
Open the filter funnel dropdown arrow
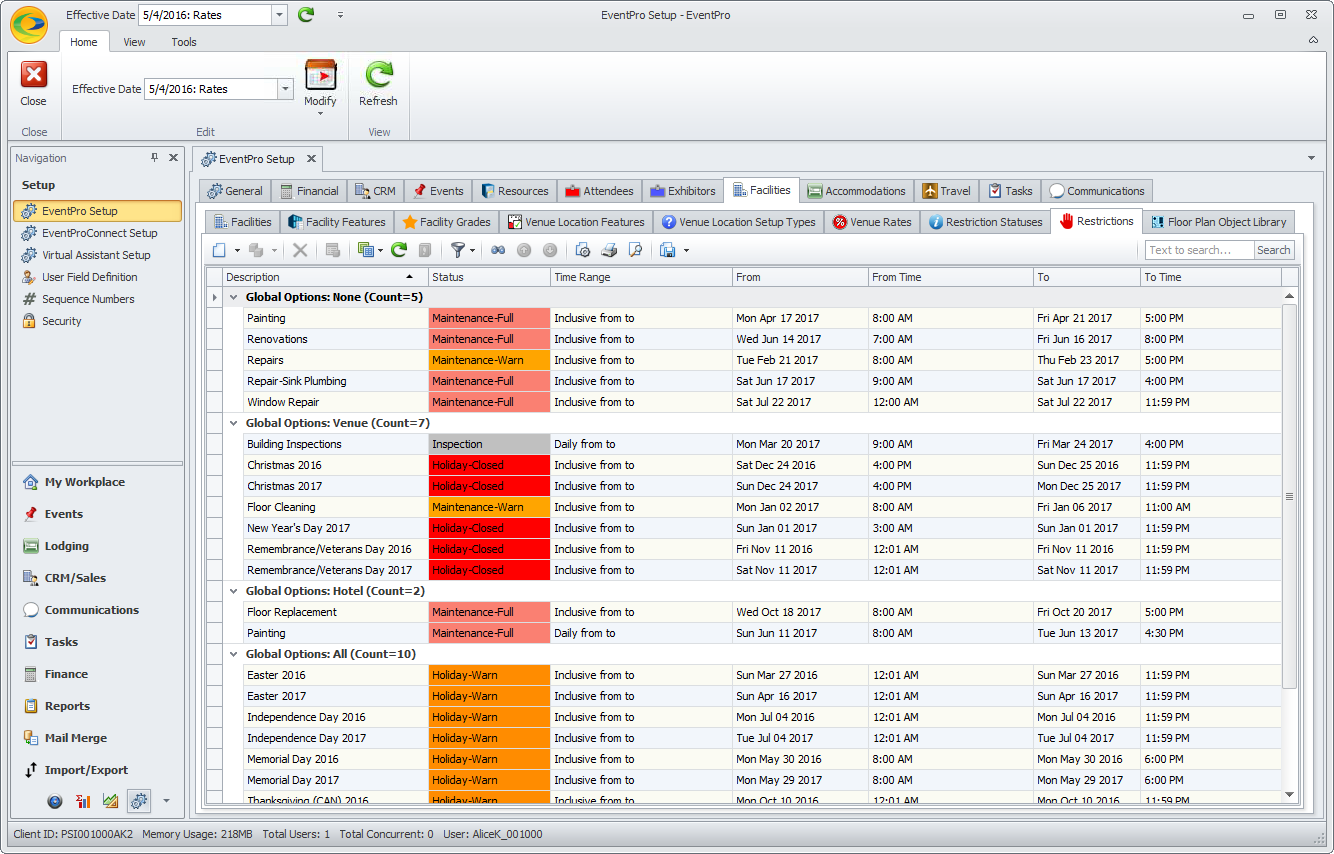472,250
